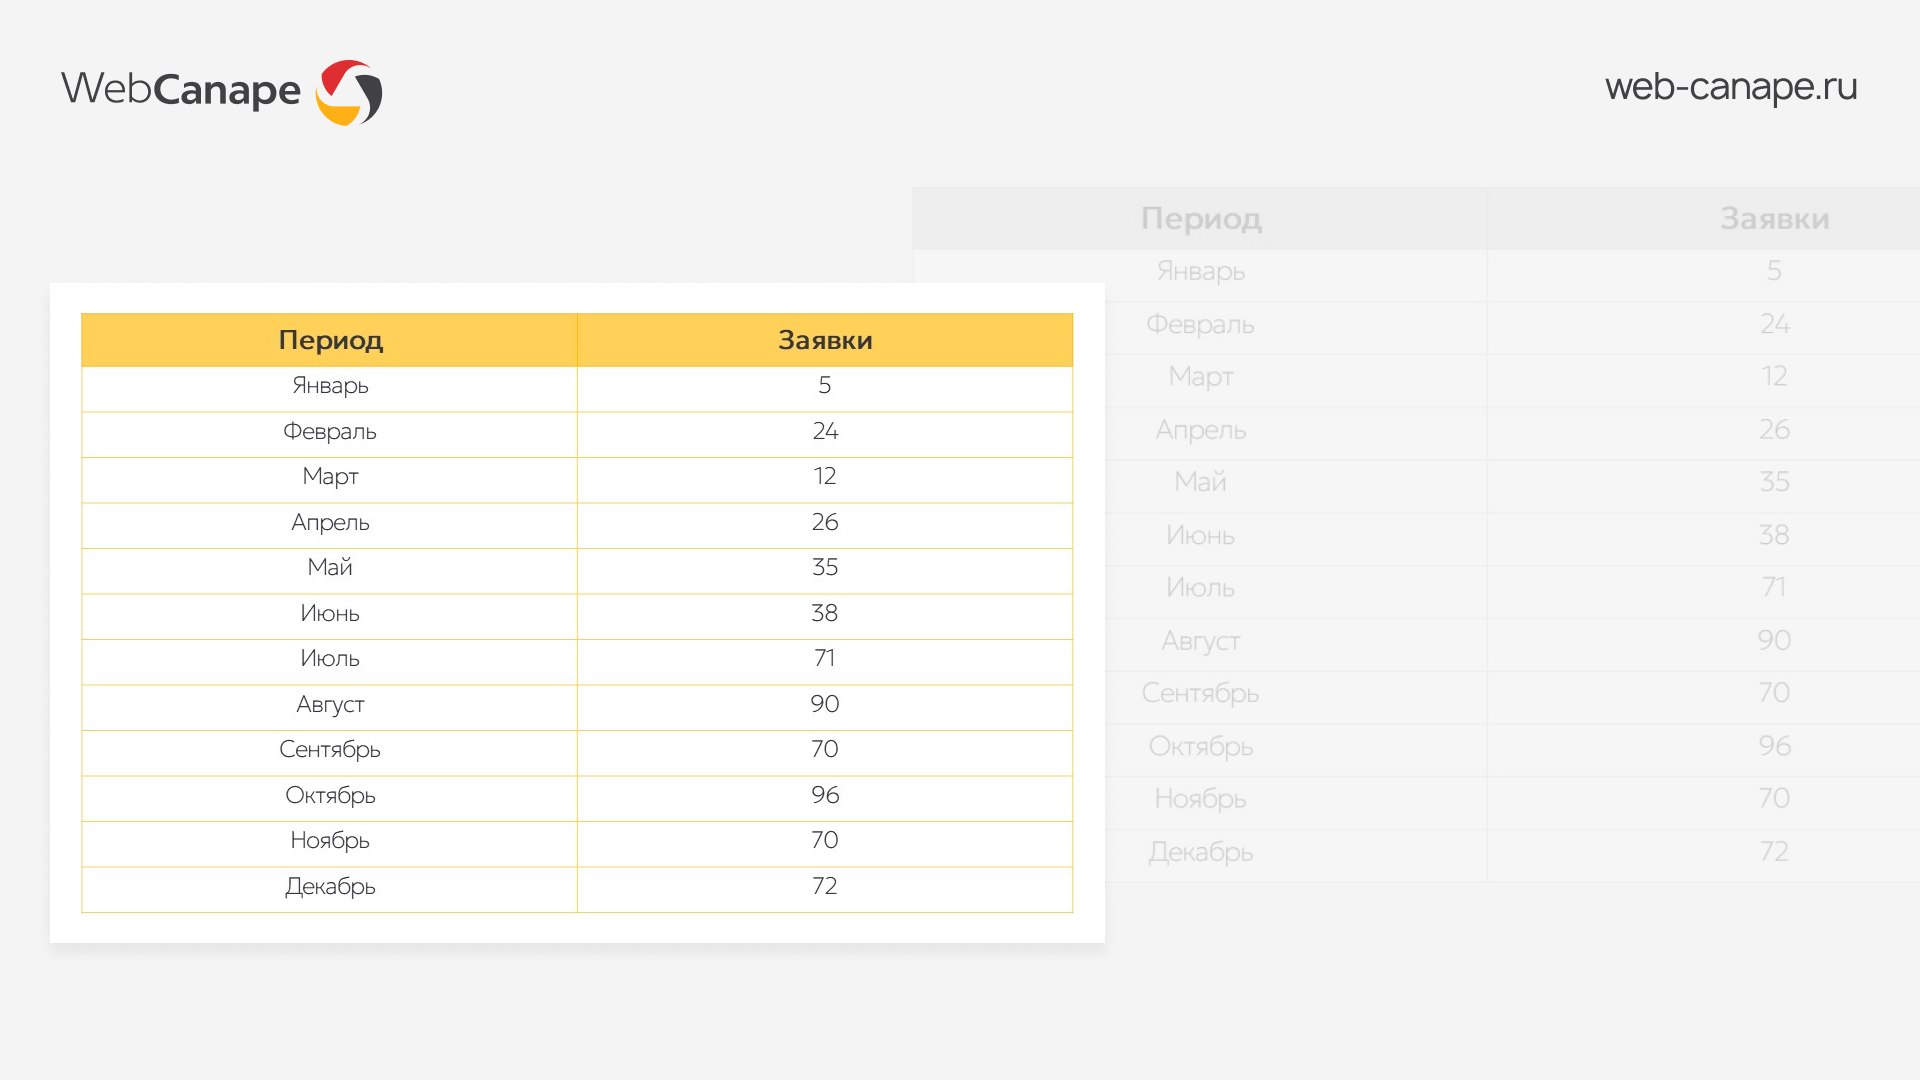Click the WebCanape swirl logo icon

[349, 92]
